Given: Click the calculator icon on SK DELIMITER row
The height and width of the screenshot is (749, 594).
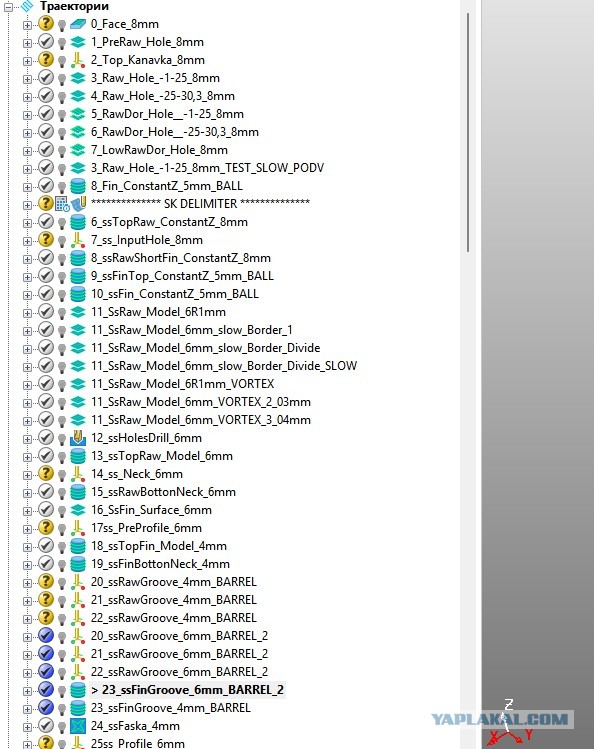Looking at the screenshot, I should pos(62,204).
